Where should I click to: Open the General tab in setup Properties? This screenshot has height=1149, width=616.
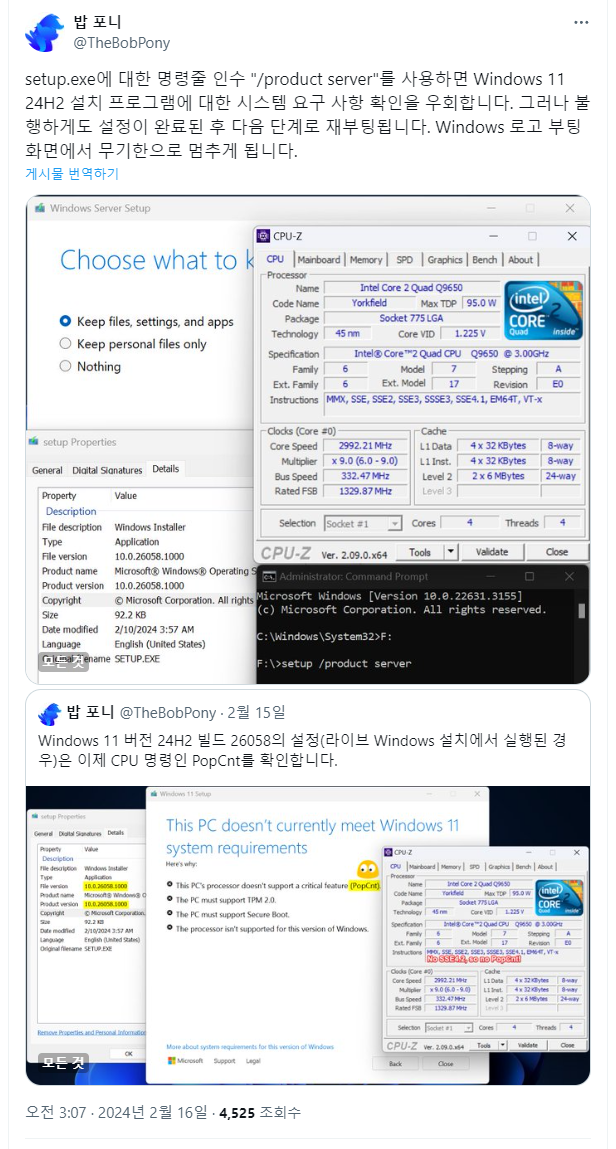click(48, 470)
